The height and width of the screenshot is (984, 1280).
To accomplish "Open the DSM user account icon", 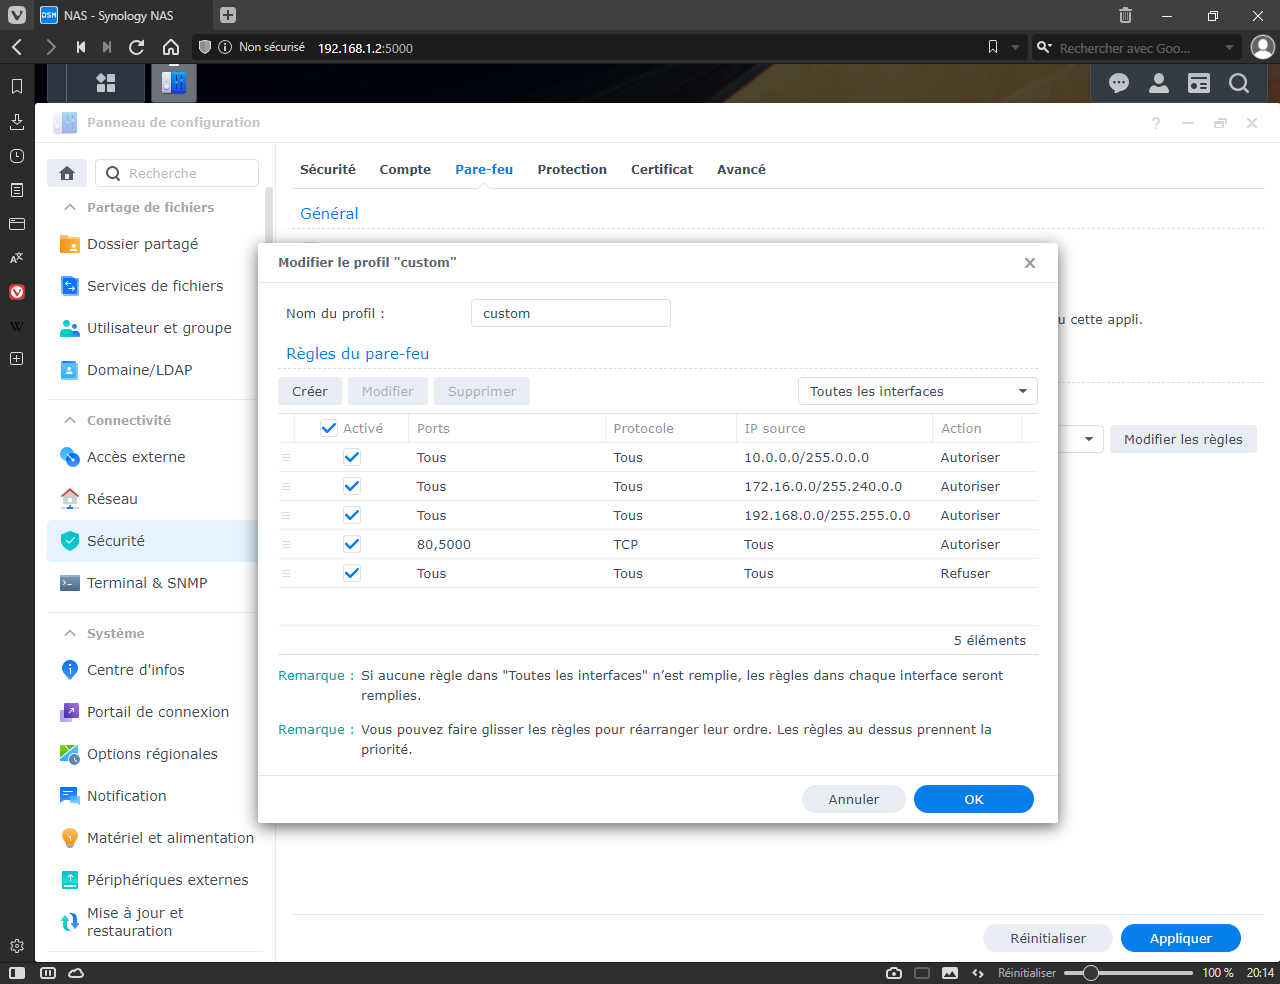I will (1159, 84).
